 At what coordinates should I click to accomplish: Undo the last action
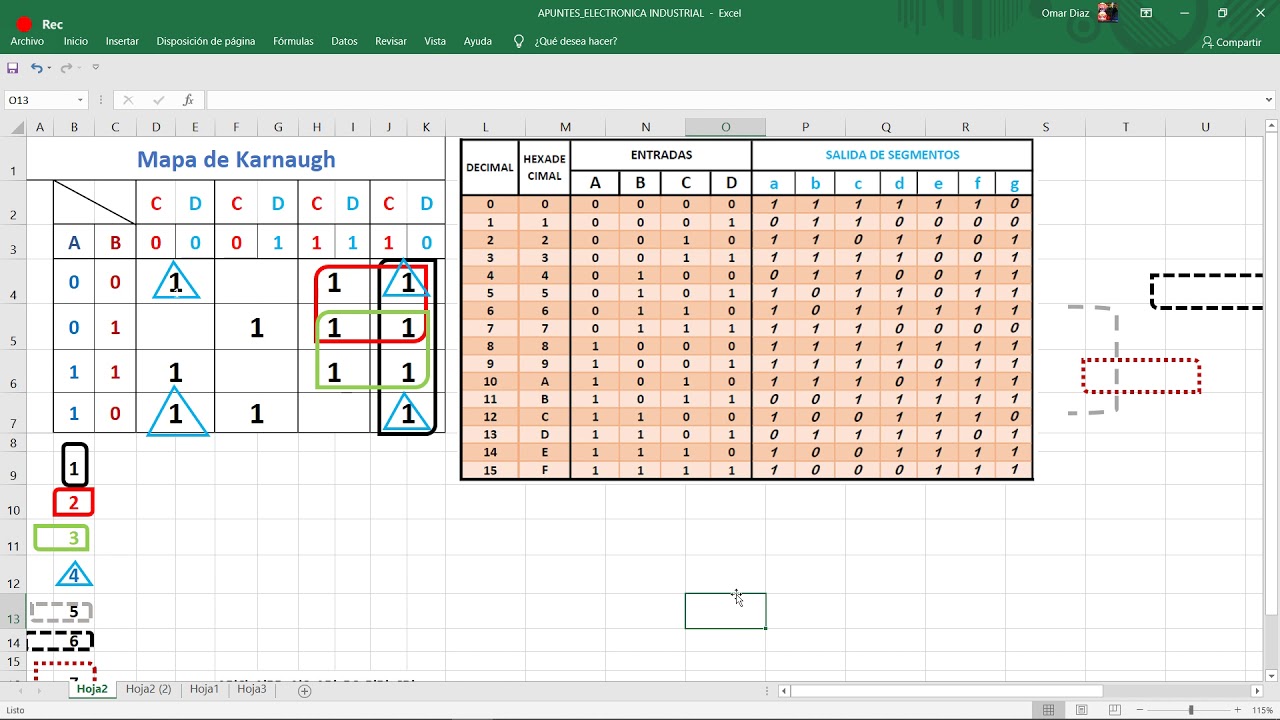tap(36, 68)
